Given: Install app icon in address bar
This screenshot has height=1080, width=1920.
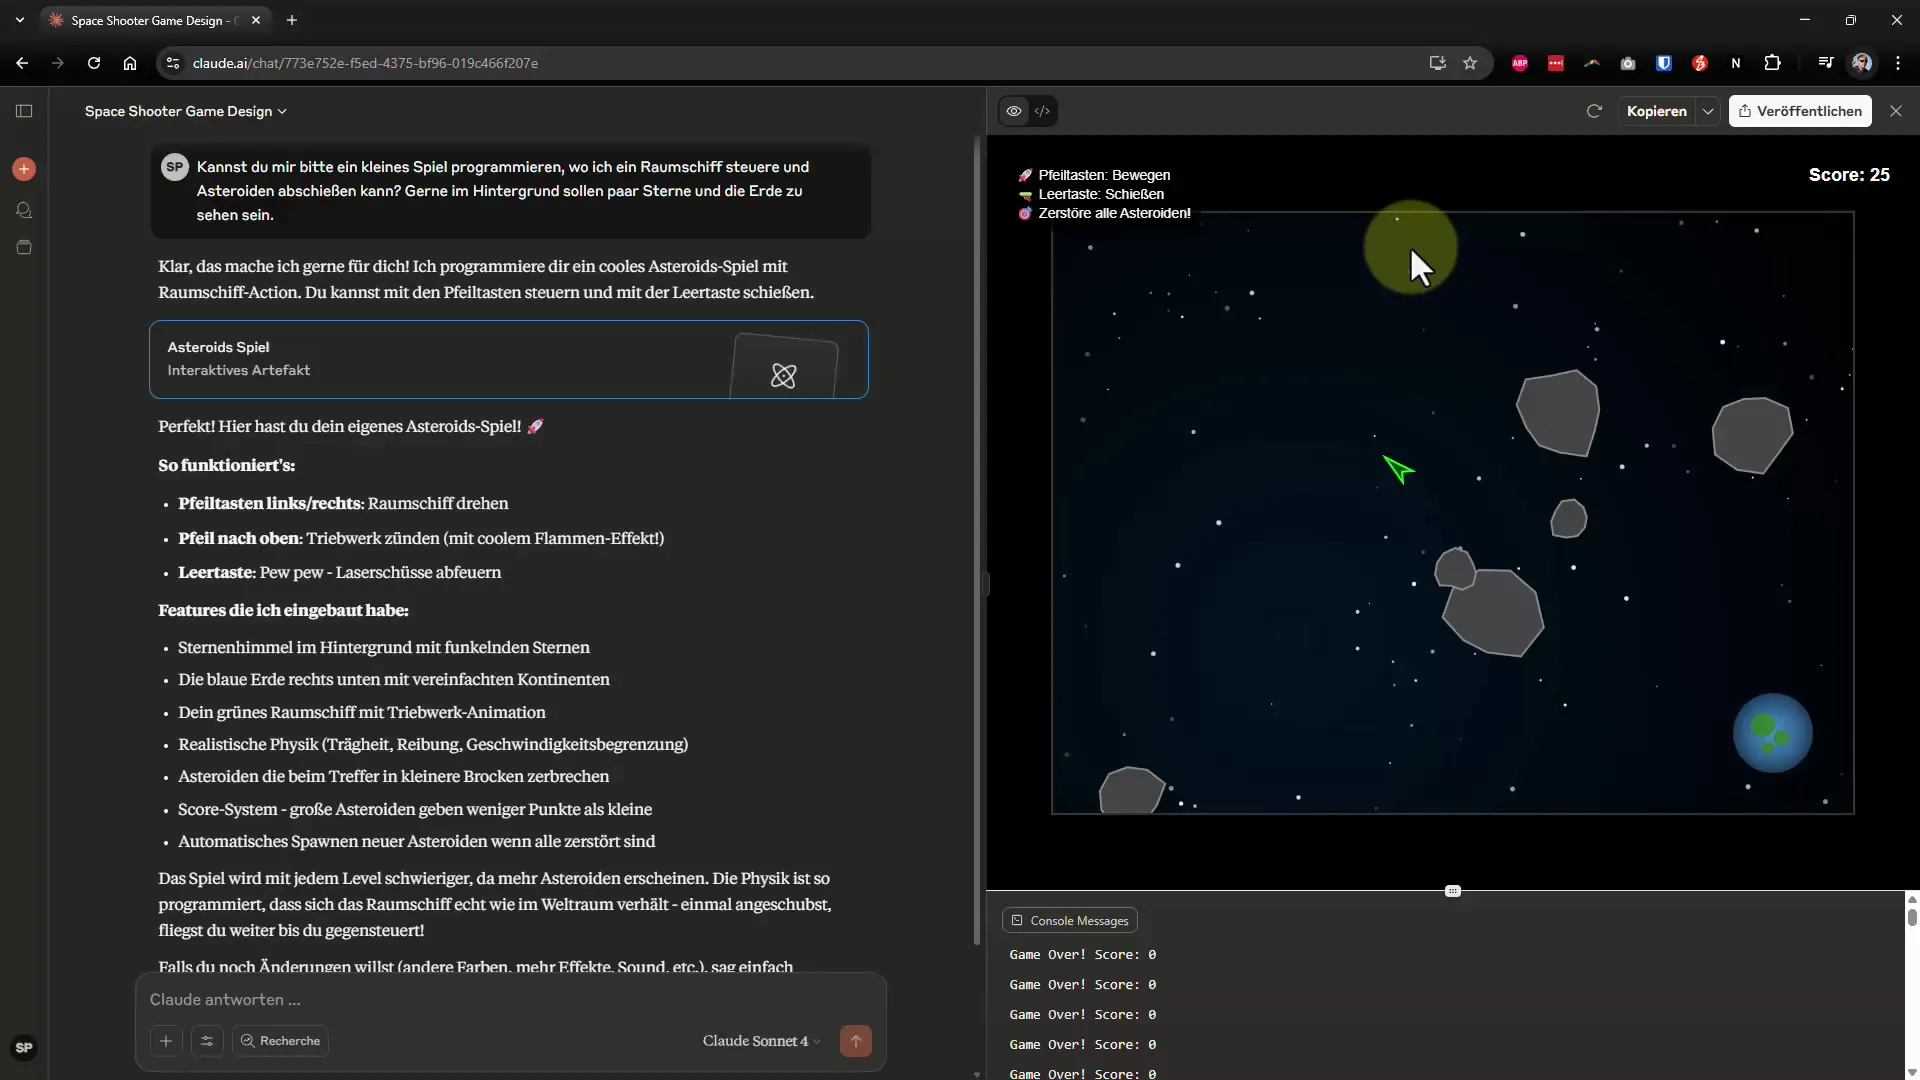Looking at the screenshot, I should coord(1438,63).
